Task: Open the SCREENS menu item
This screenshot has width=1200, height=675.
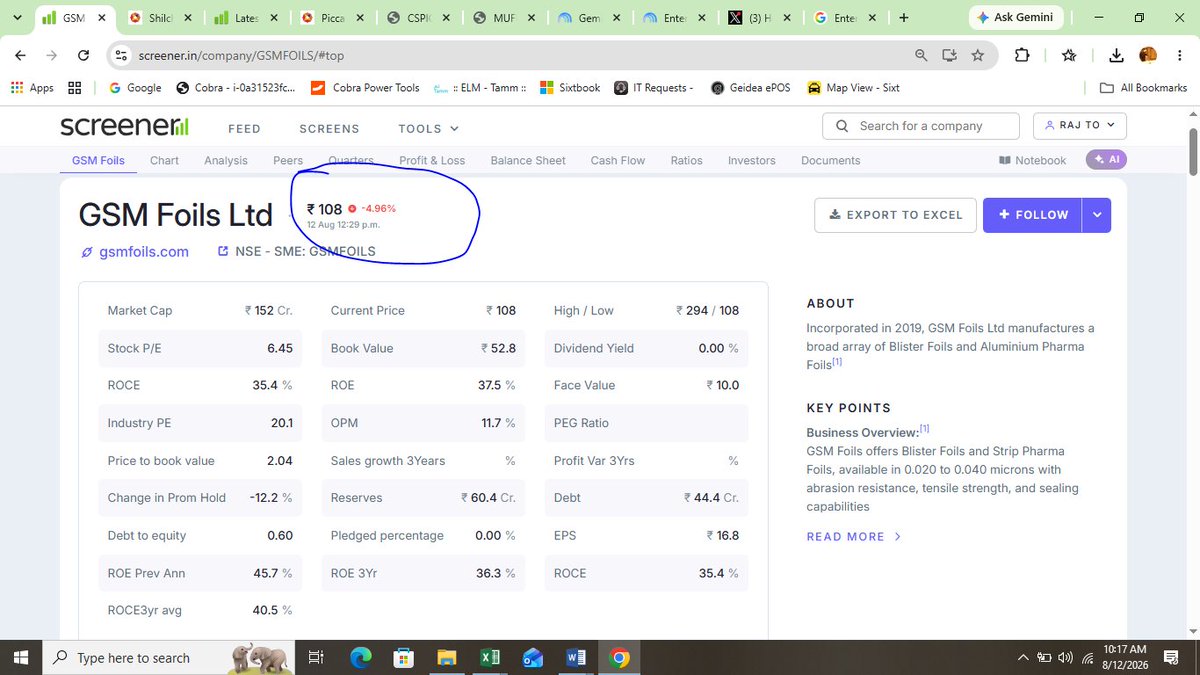Action: 329,129
